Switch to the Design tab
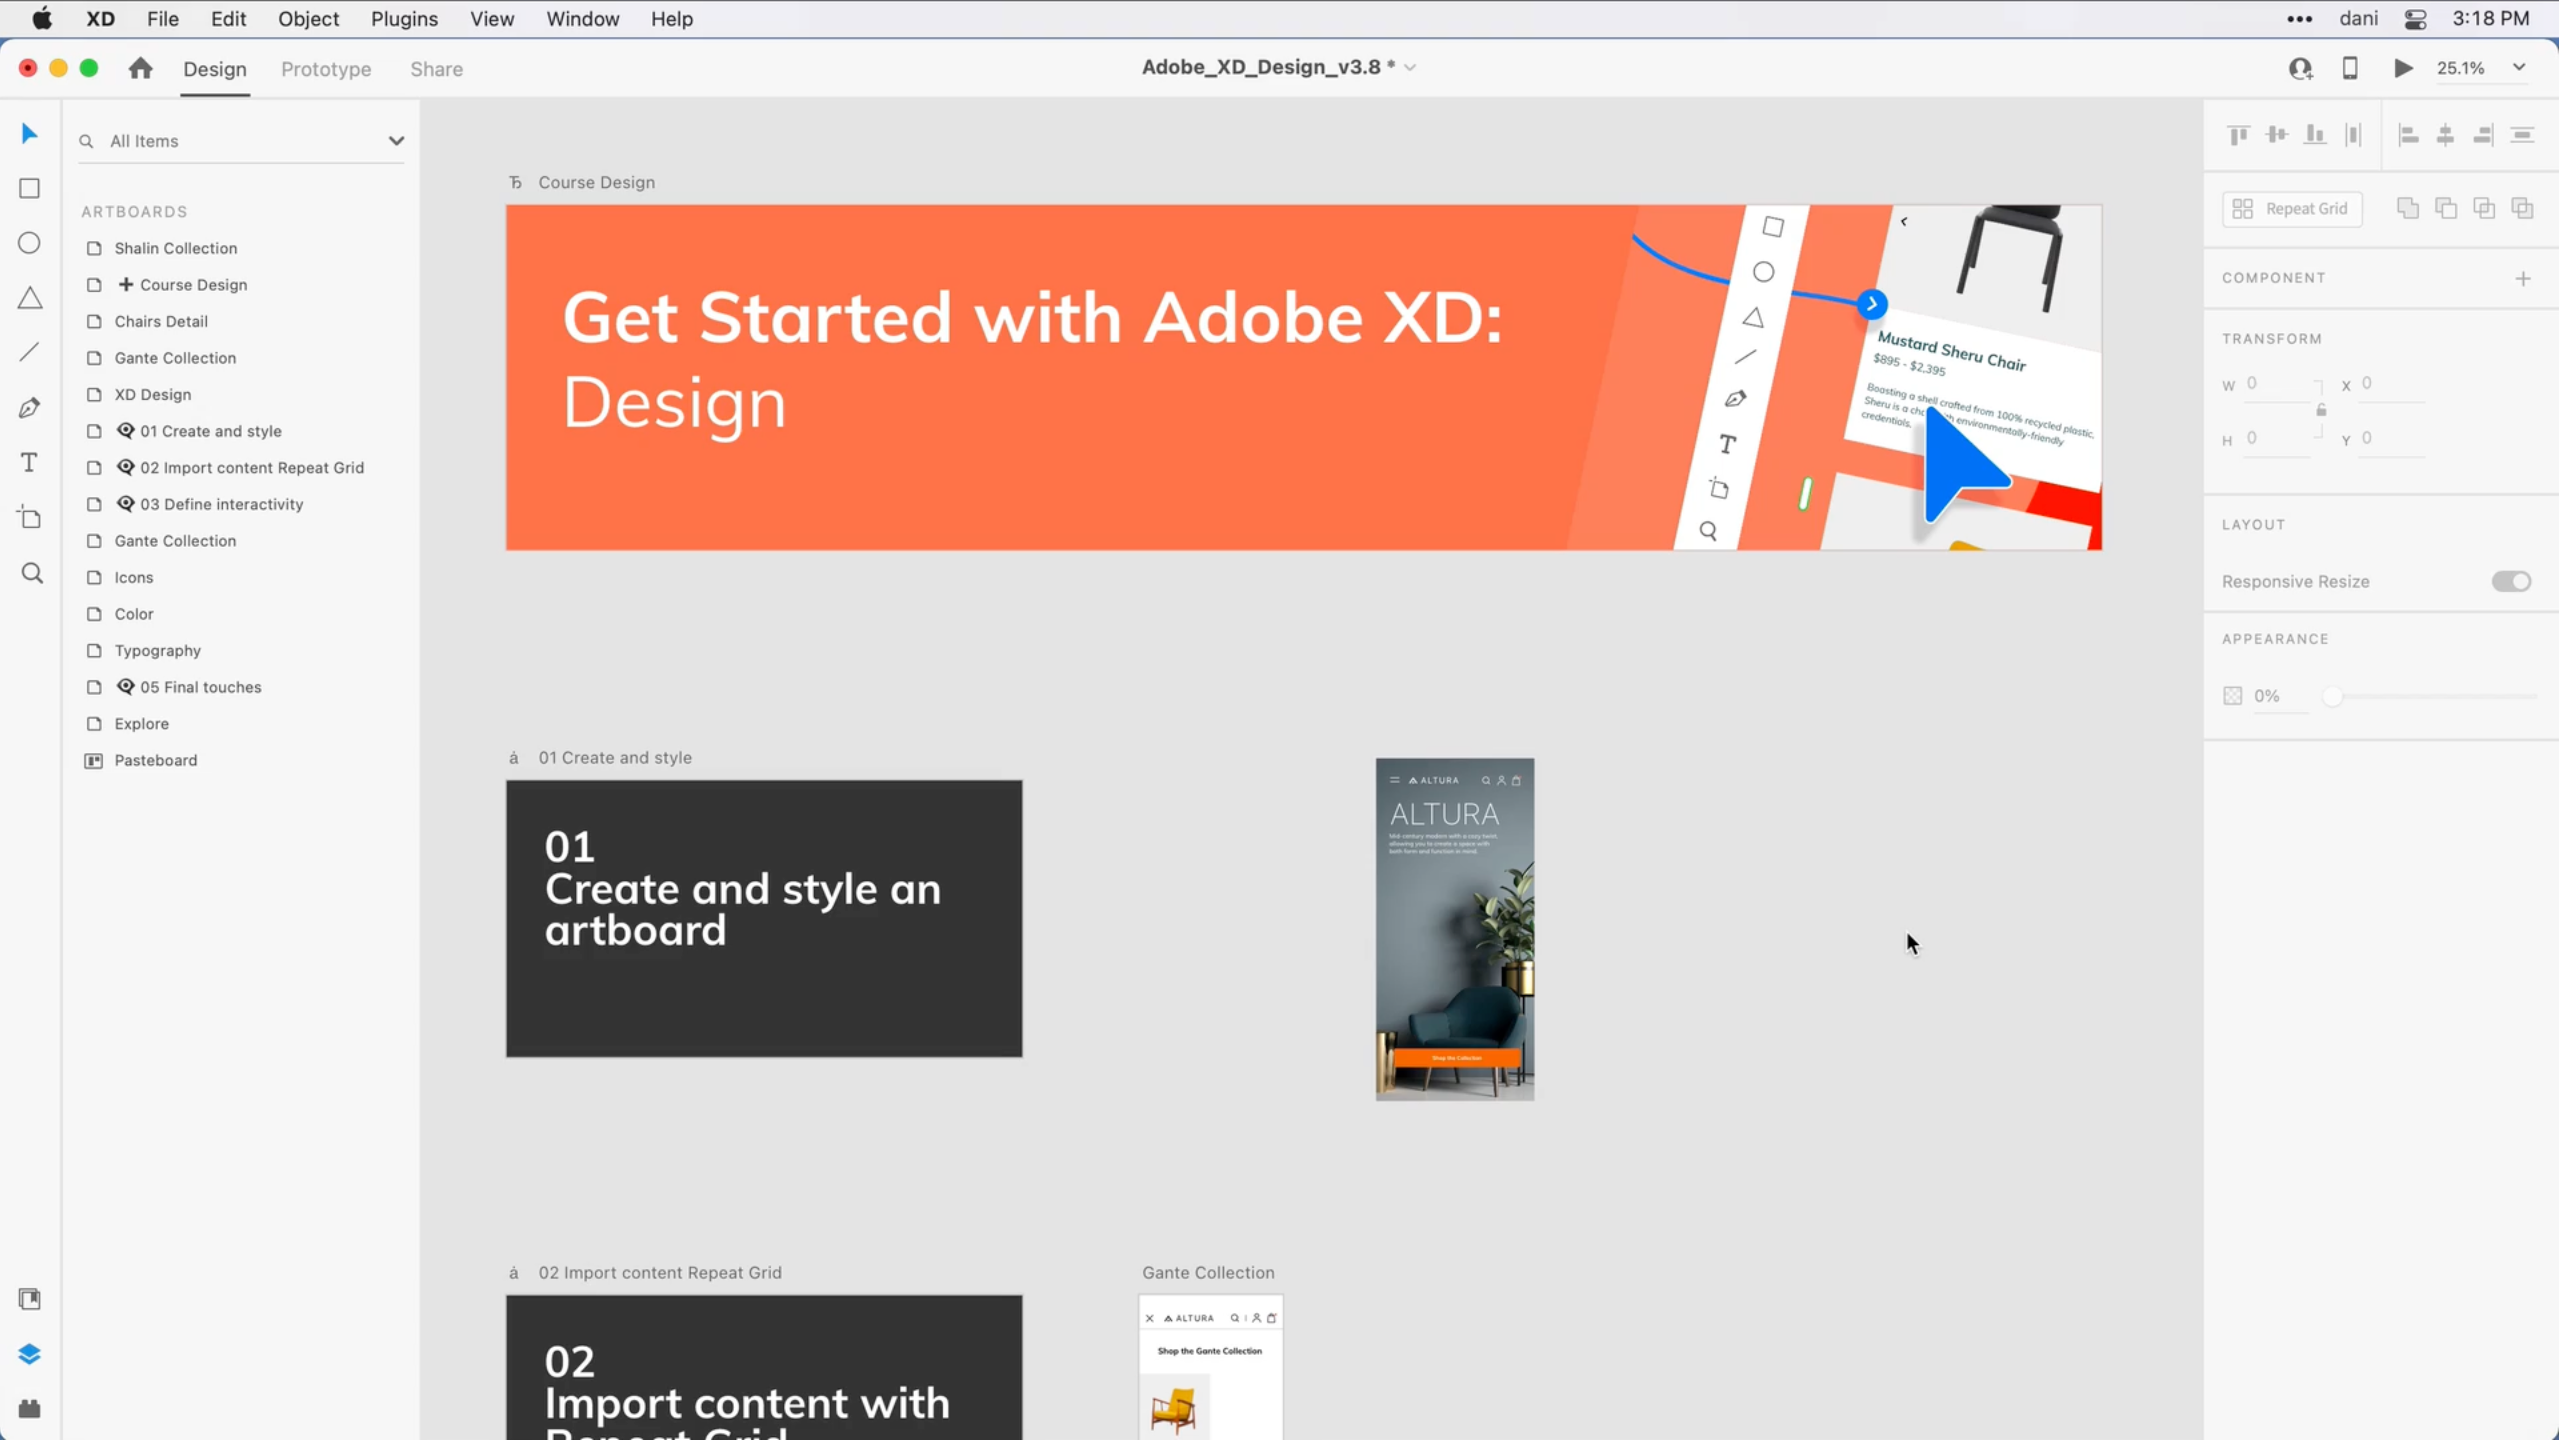 (214, 69)
